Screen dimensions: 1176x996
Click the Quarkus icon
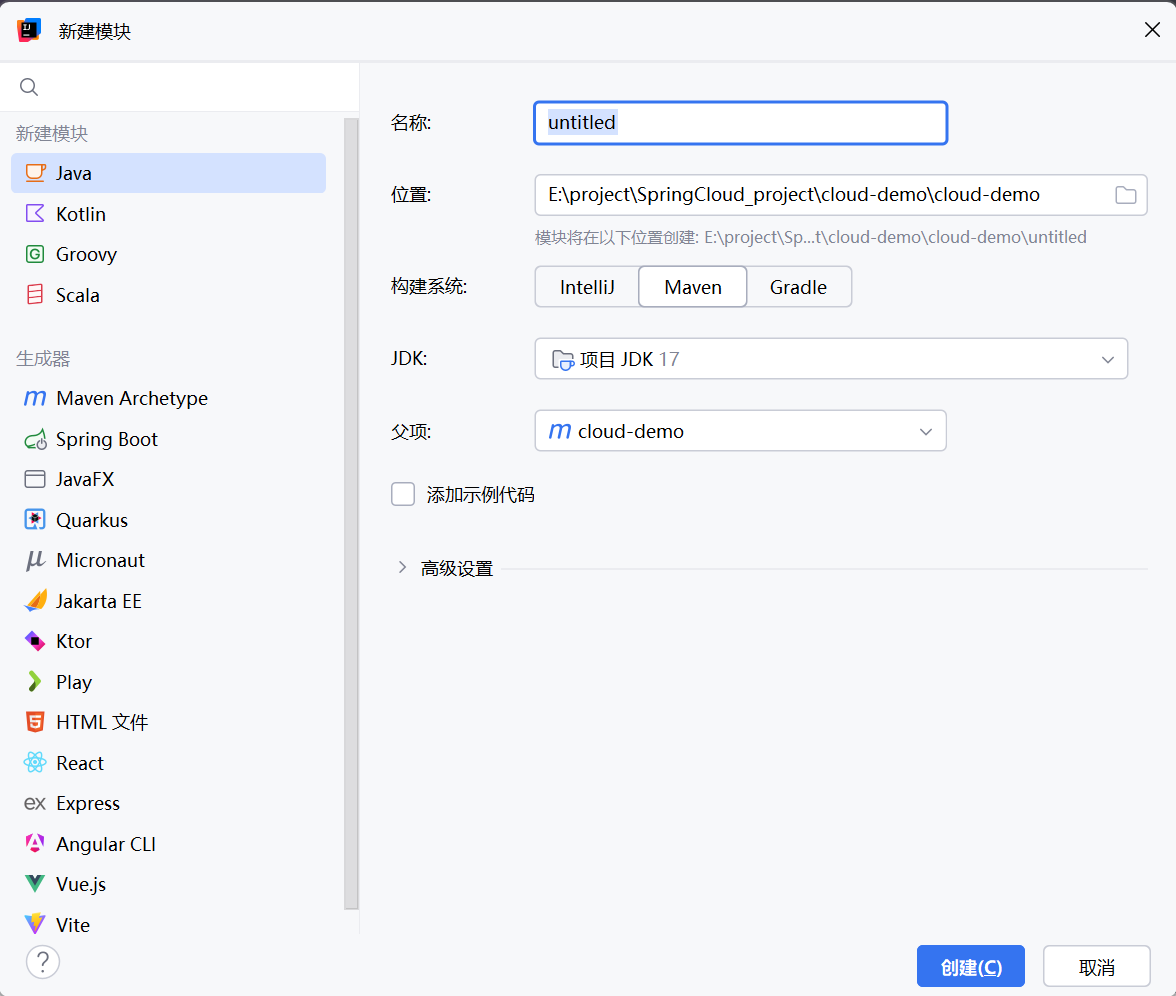point(35,520)
